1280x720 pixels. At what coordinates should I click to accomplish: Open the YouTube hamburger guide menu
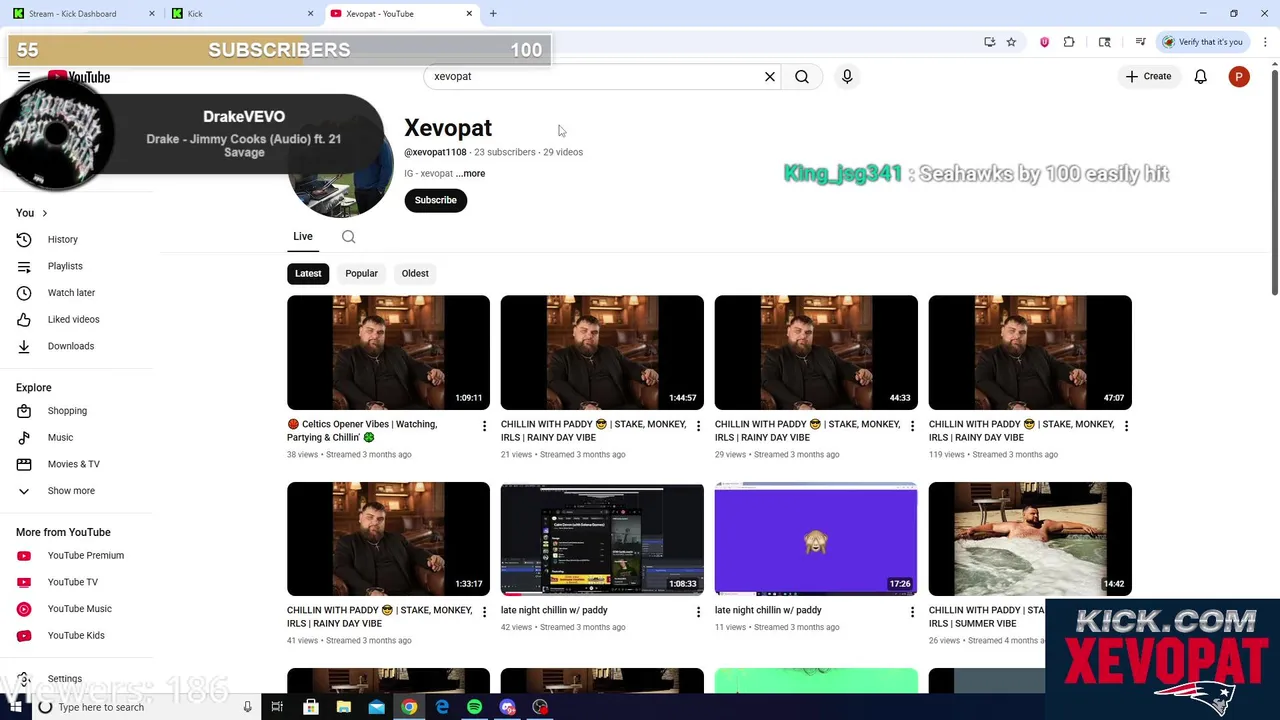click(24, 77)
